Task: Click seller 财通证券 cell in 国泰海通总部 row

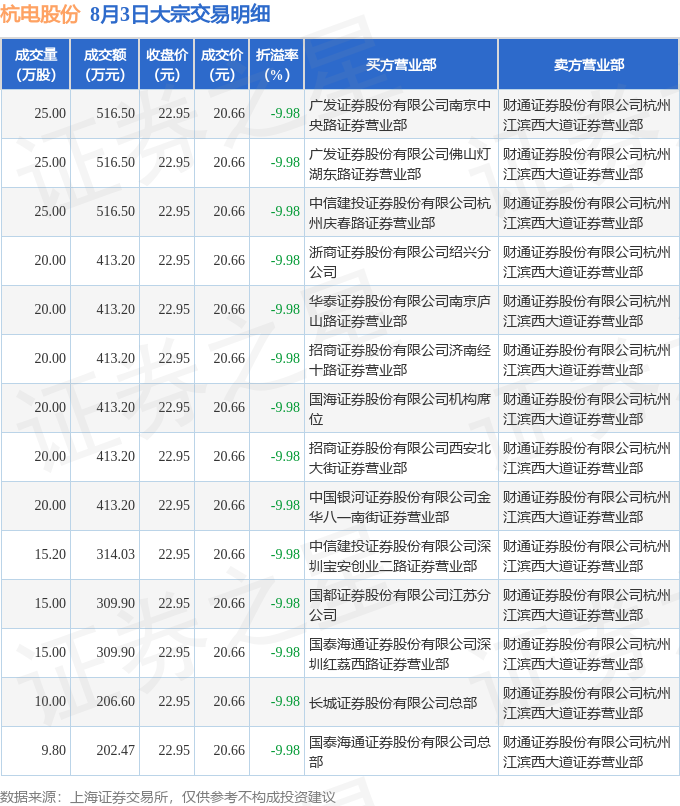Action: [589, 752]
